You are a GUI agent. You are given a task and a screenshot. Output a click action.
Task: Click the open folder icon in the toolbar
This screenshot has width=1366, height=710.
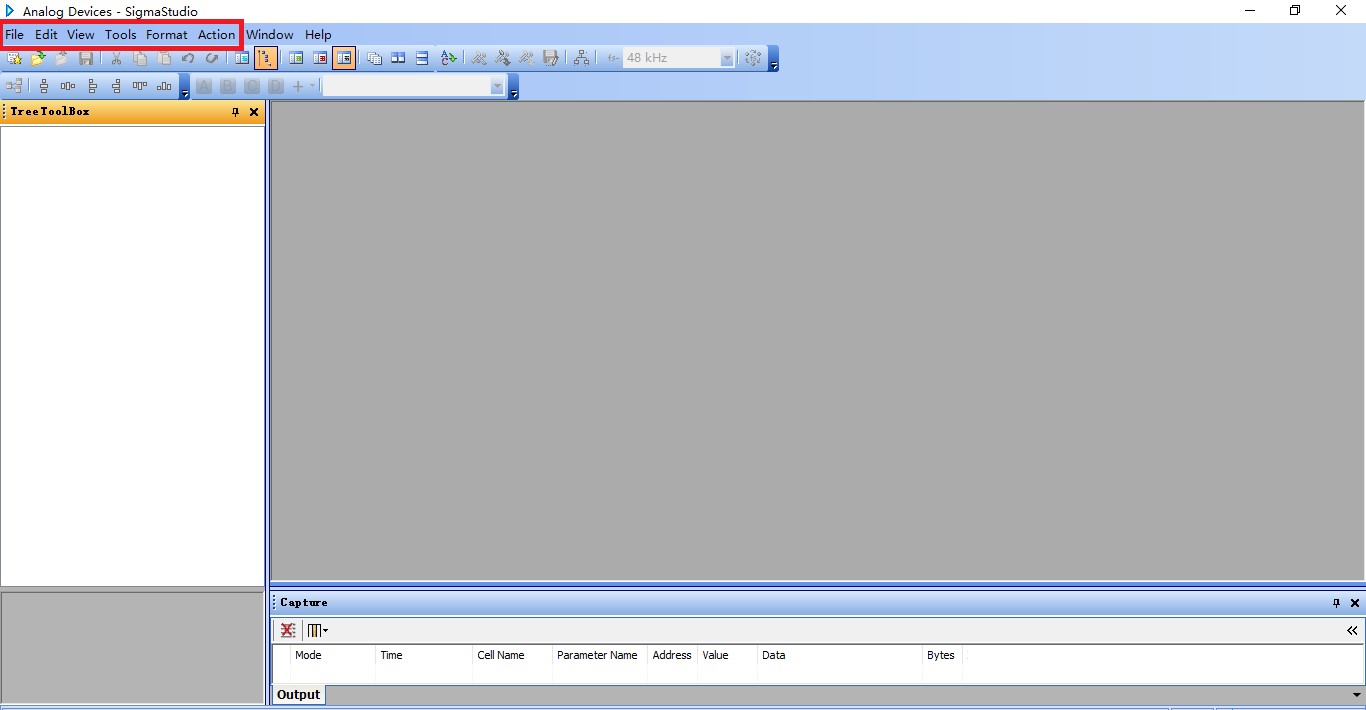pyautogui.click(x=38, y=58)
